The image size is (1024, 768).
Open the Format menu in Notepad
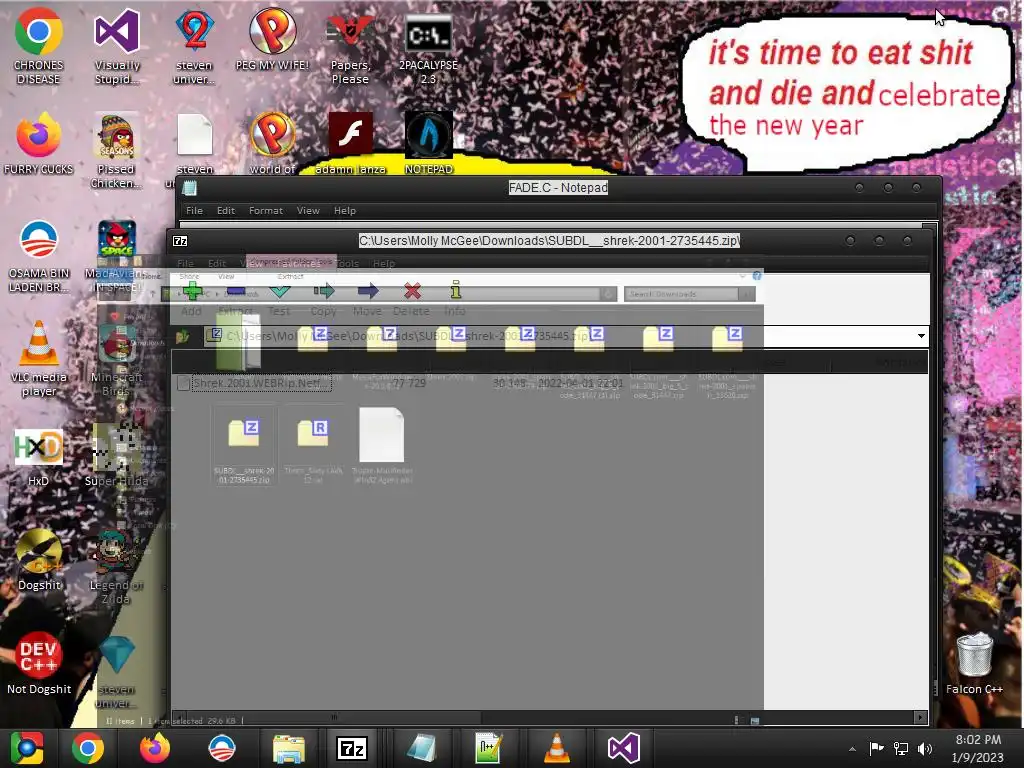click(266, 211)
